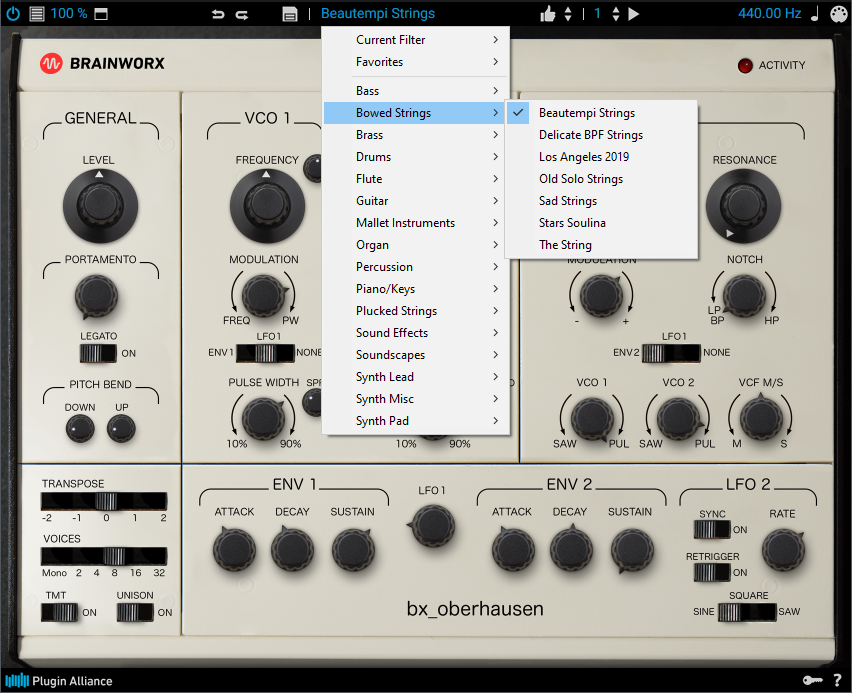The height and width of the screenshot is (693, 852).
Task: Click the NOTCH filter knob
Action: (x=744, y=295)
